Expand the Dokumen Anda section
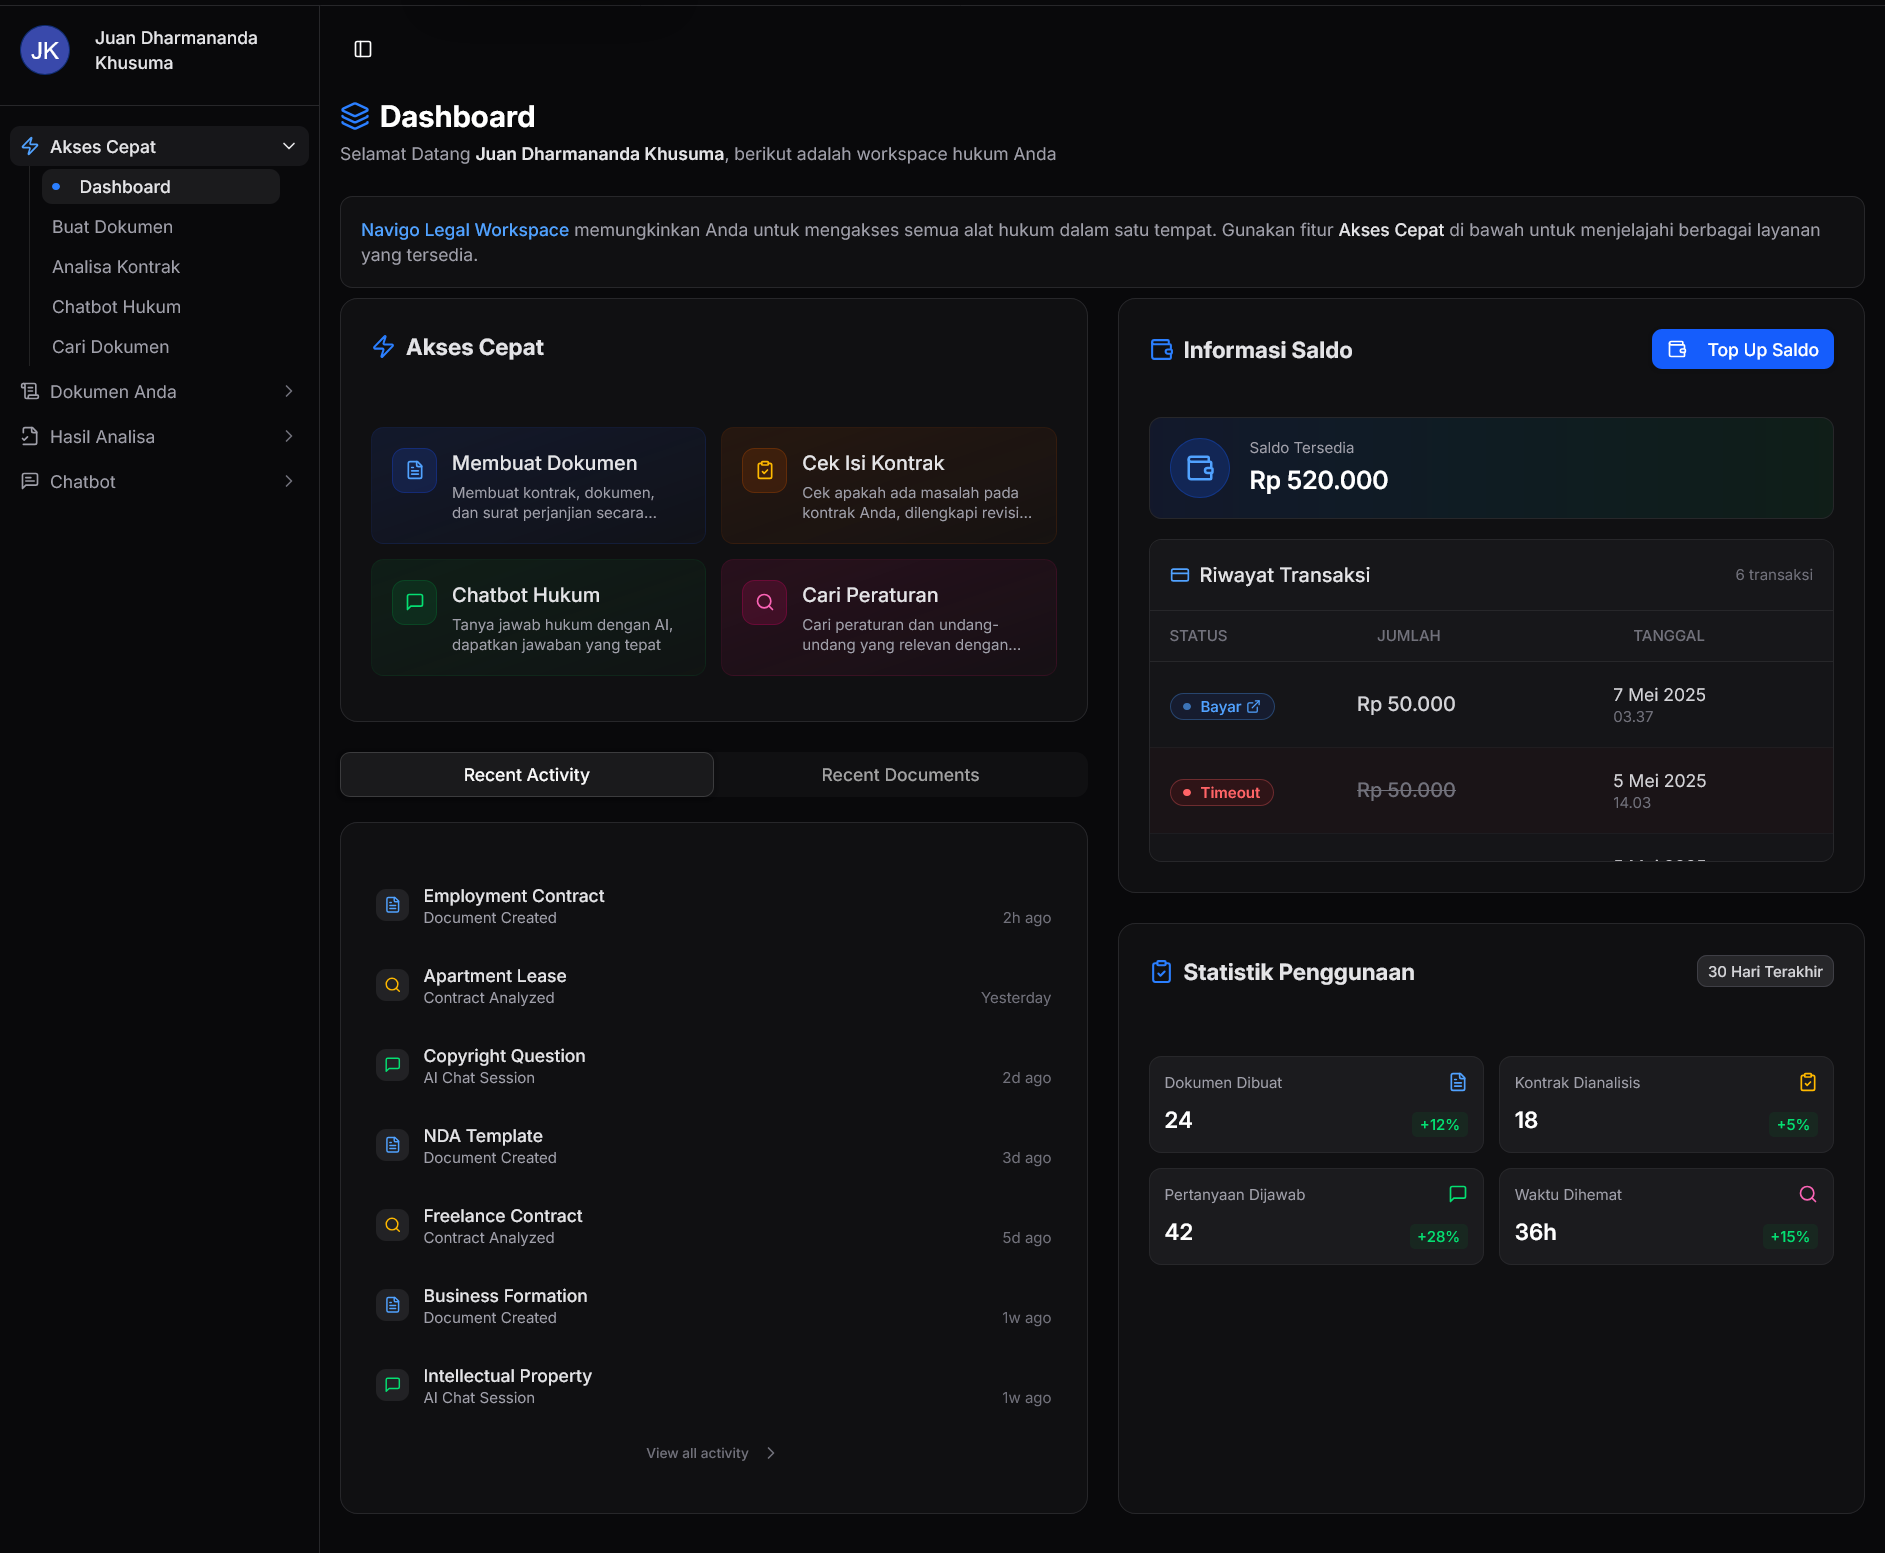This screenshot has height=1553, width=1885. 289,391
